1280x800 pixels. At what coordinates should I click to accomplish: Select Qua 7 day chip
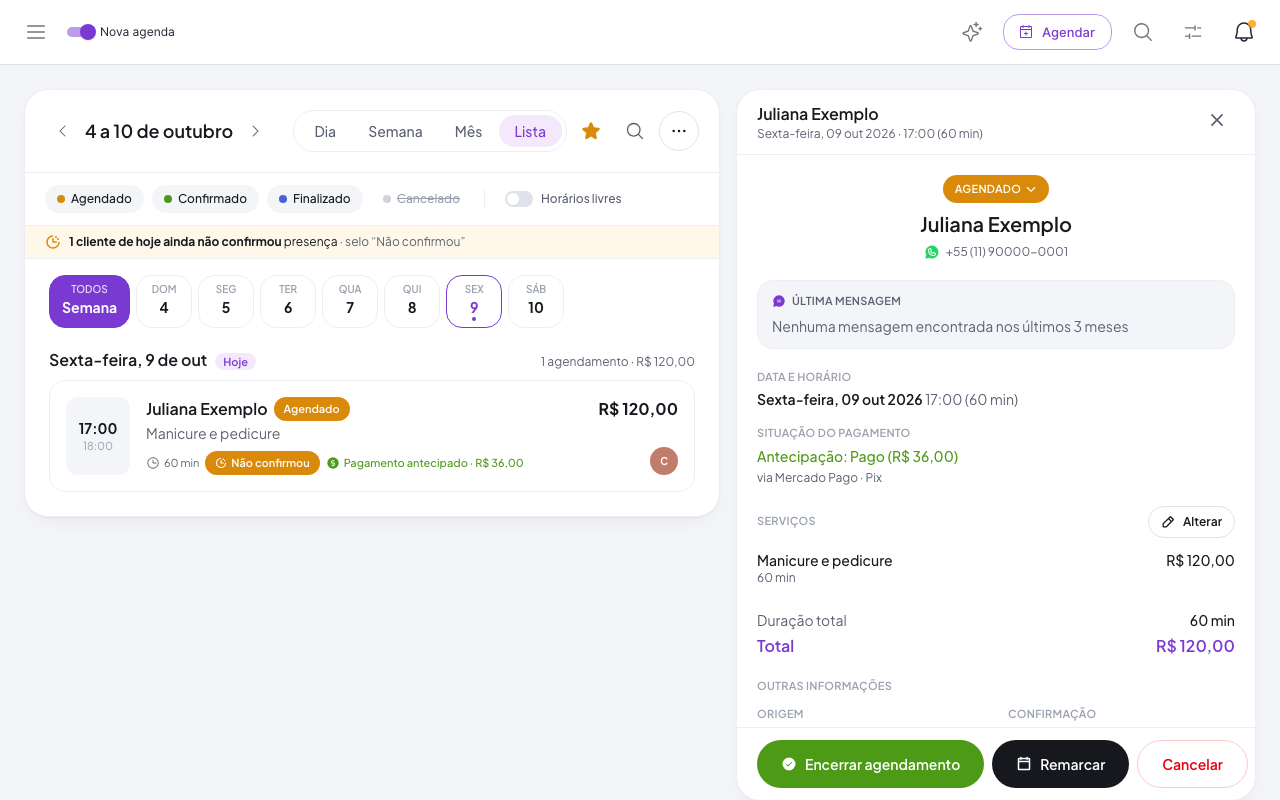click(x=350, y=301)
